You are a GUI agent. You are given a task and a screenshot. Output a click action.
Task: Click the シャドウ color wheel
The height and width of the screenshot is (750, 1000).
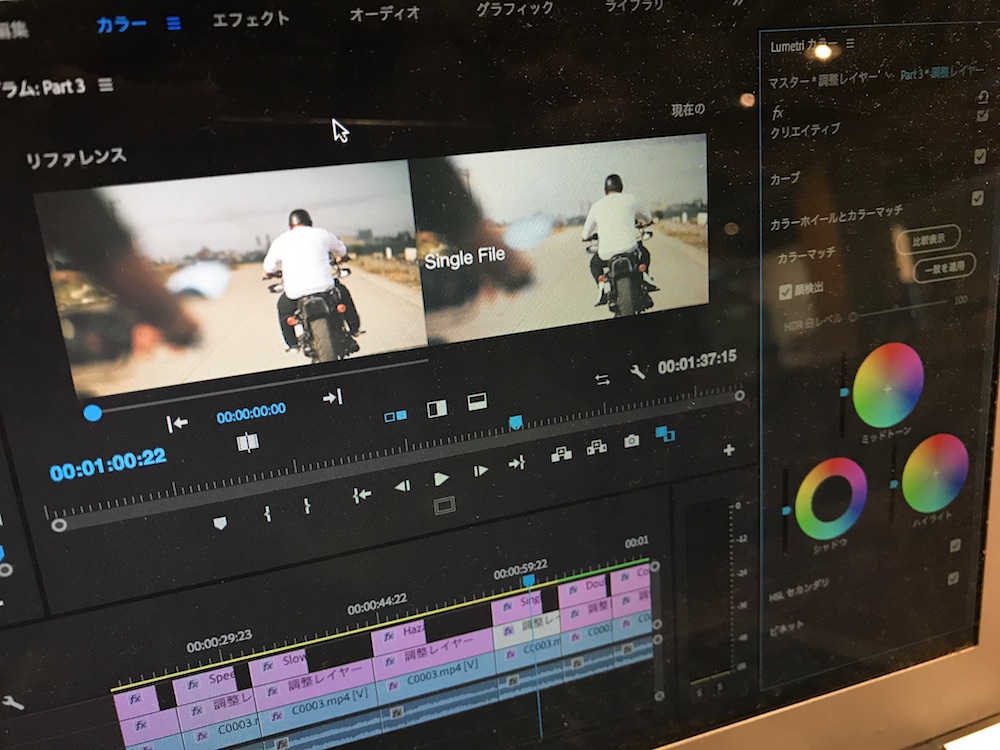831,498
